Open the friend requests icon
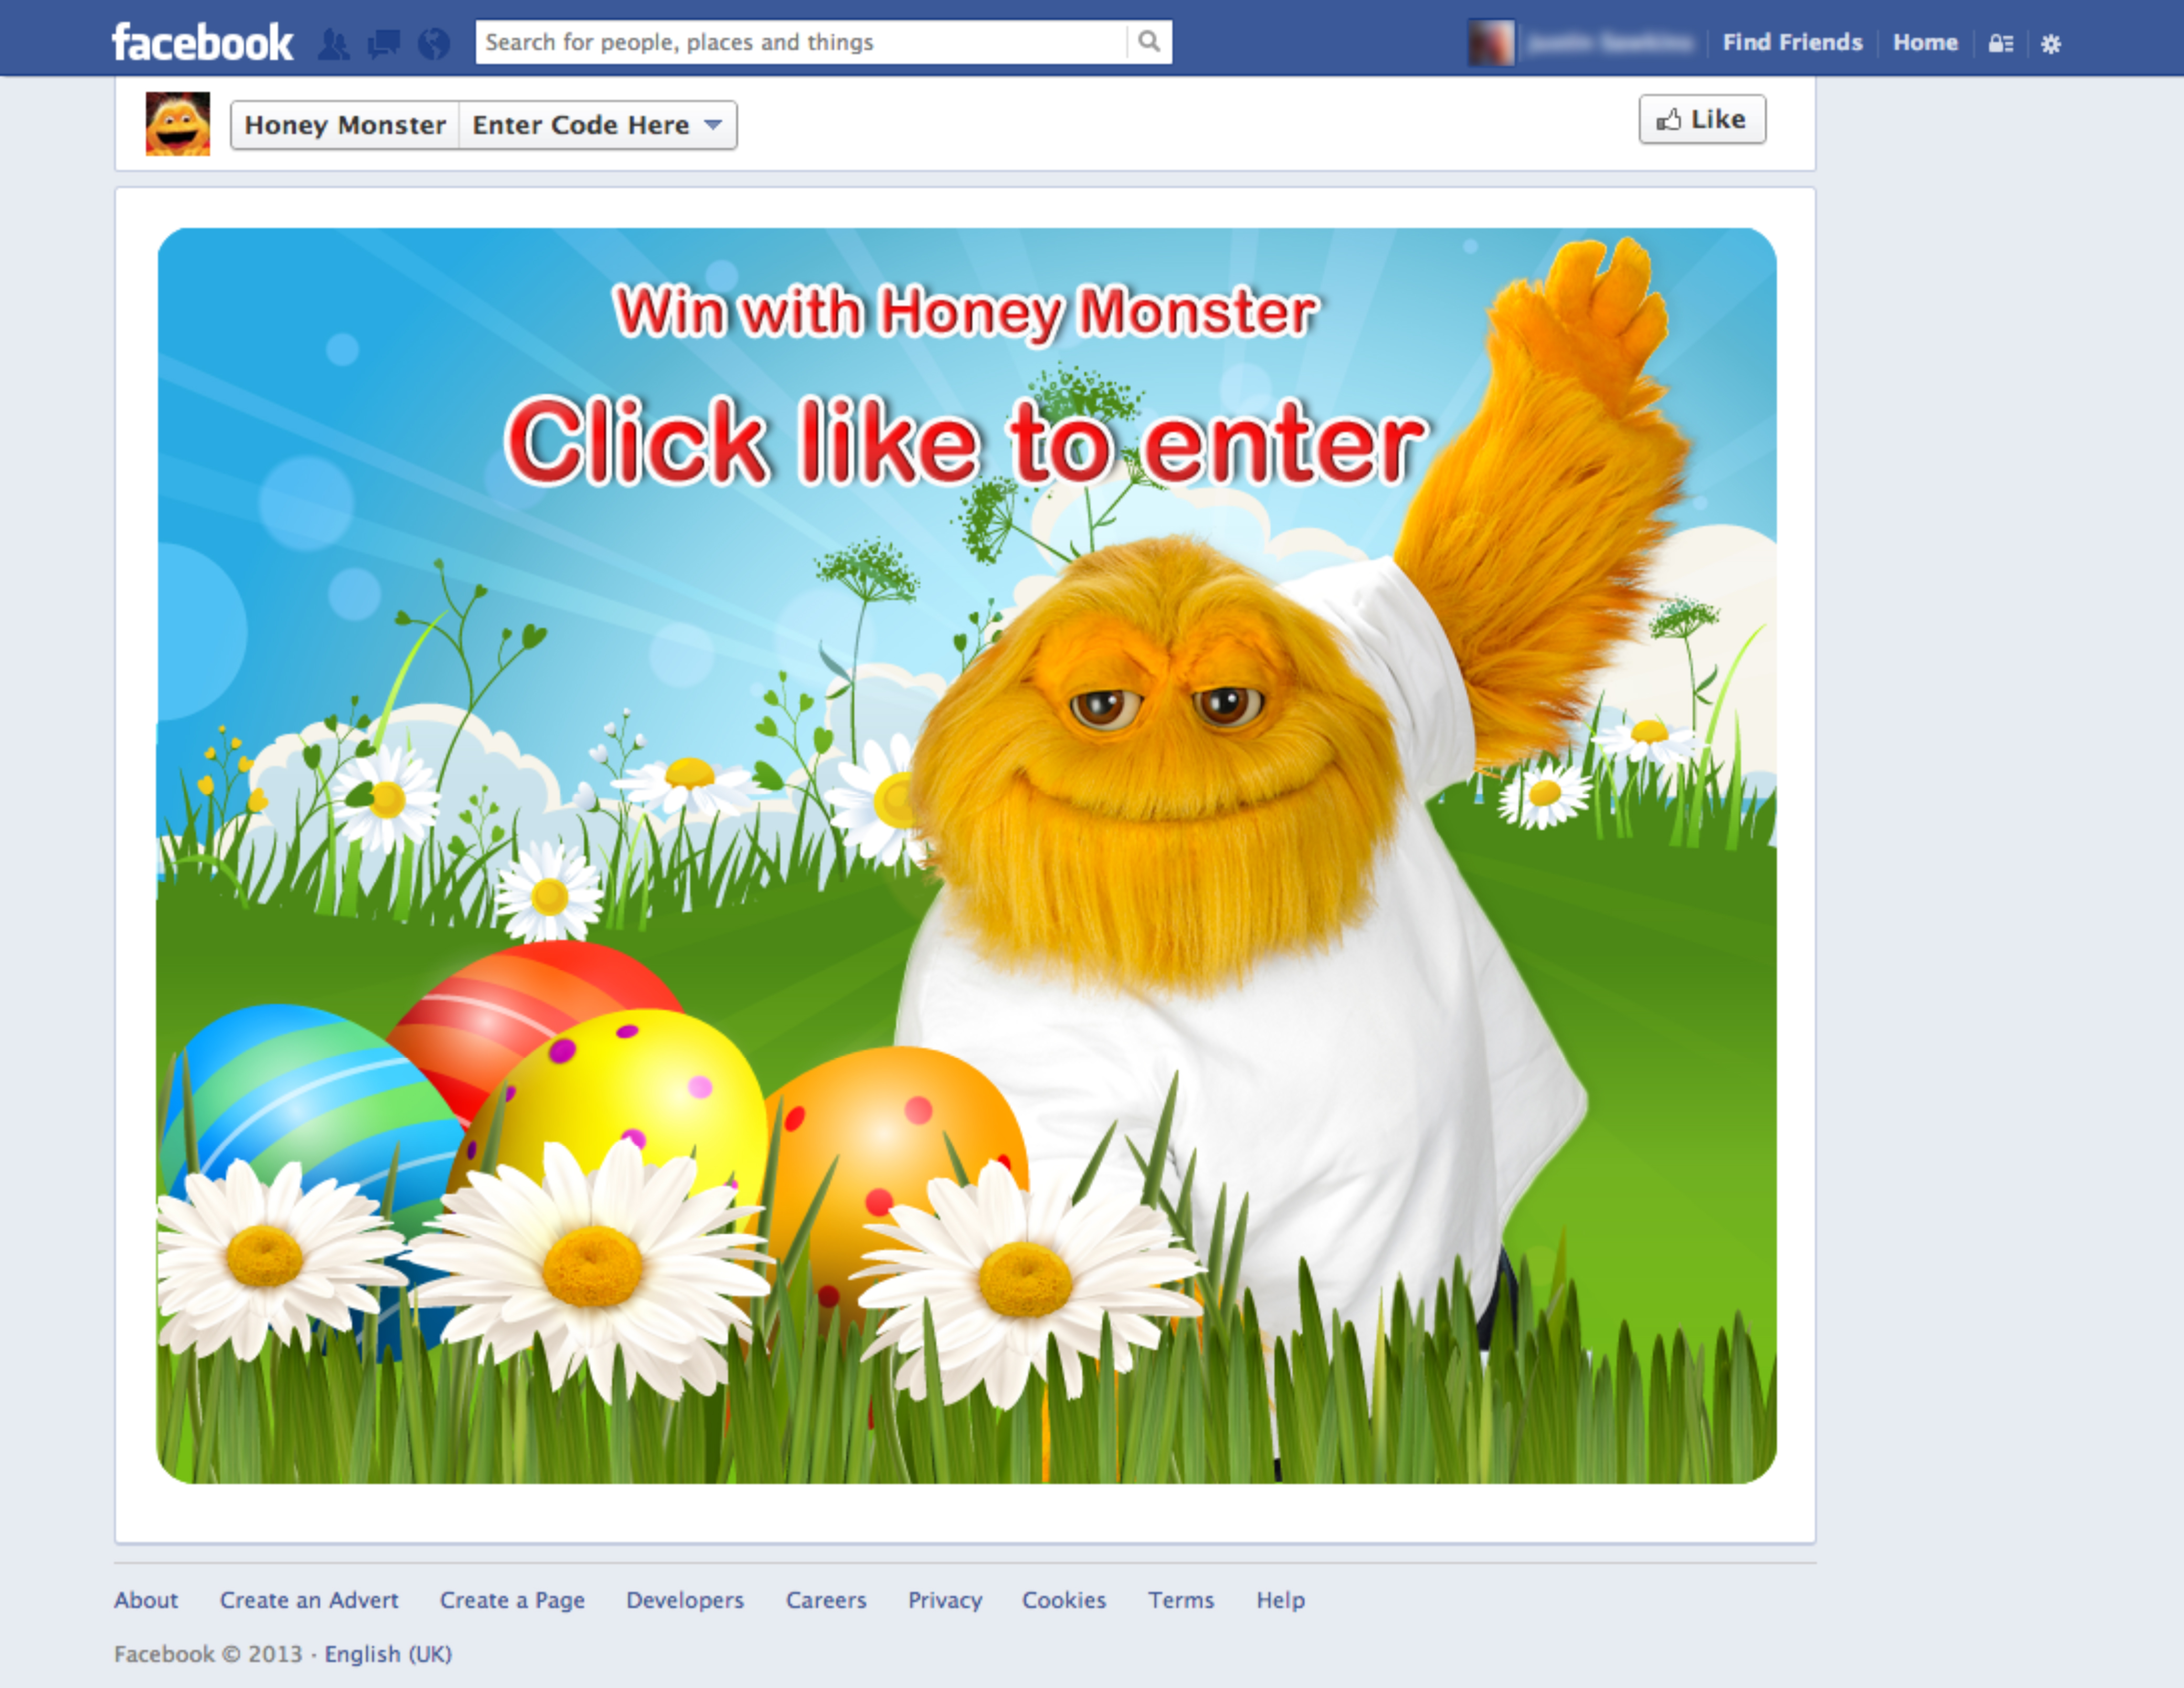The image size is (2184, 1688). [334, 44]
